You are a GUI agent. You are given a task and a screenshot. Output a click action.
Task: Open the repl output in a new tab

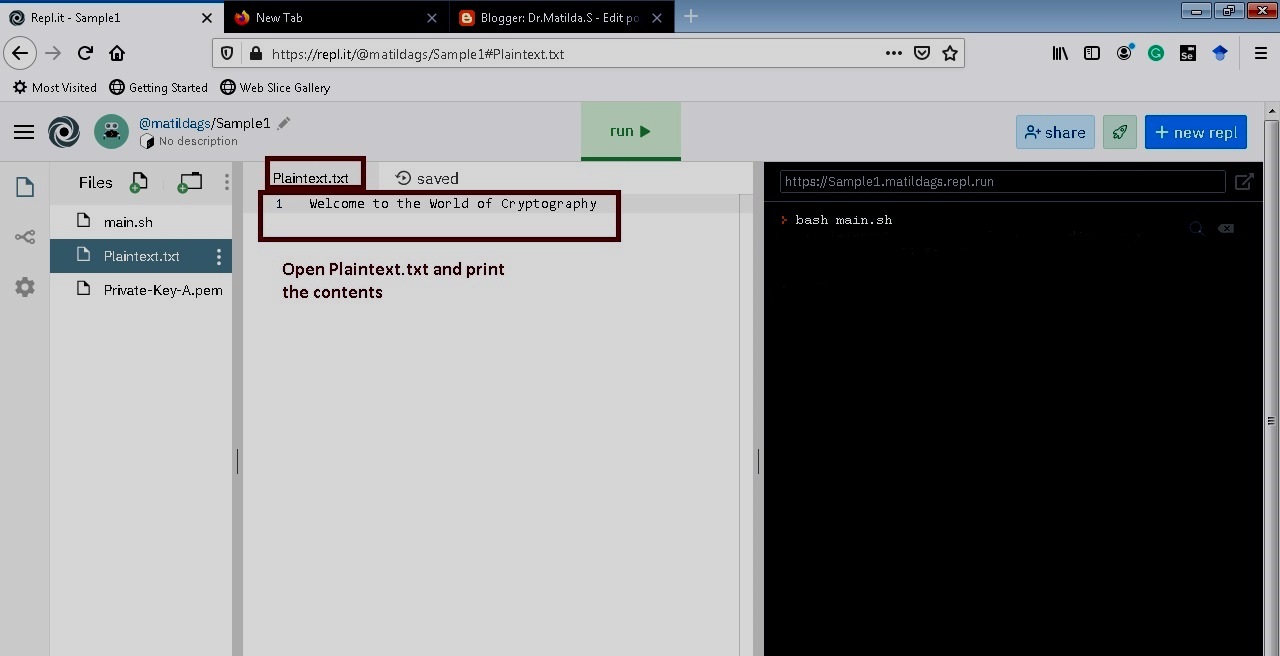click(x=1244, y=181)
